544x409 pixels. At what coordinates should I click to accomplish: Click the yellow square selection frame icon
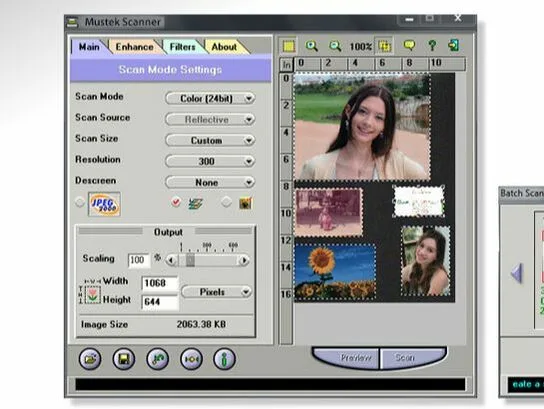pyautogui.click(x=289, y=46)
